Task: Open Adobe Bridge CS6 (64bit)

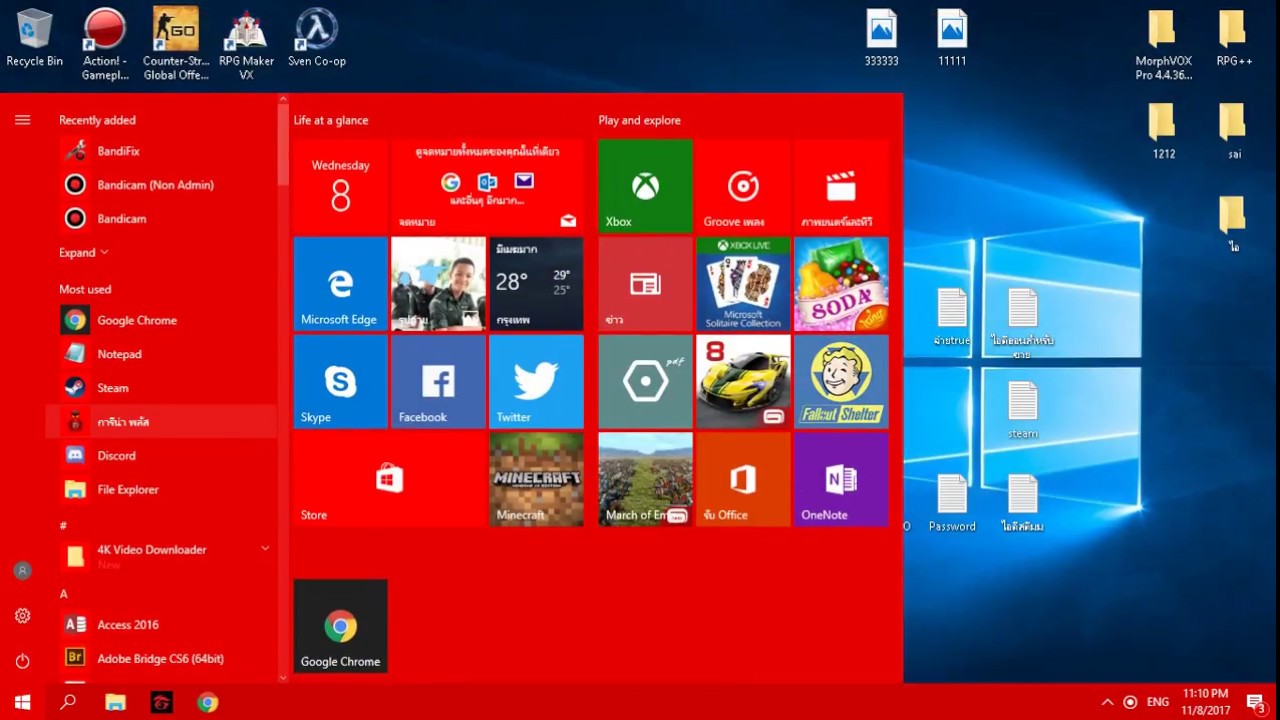Action: point(162,658)
